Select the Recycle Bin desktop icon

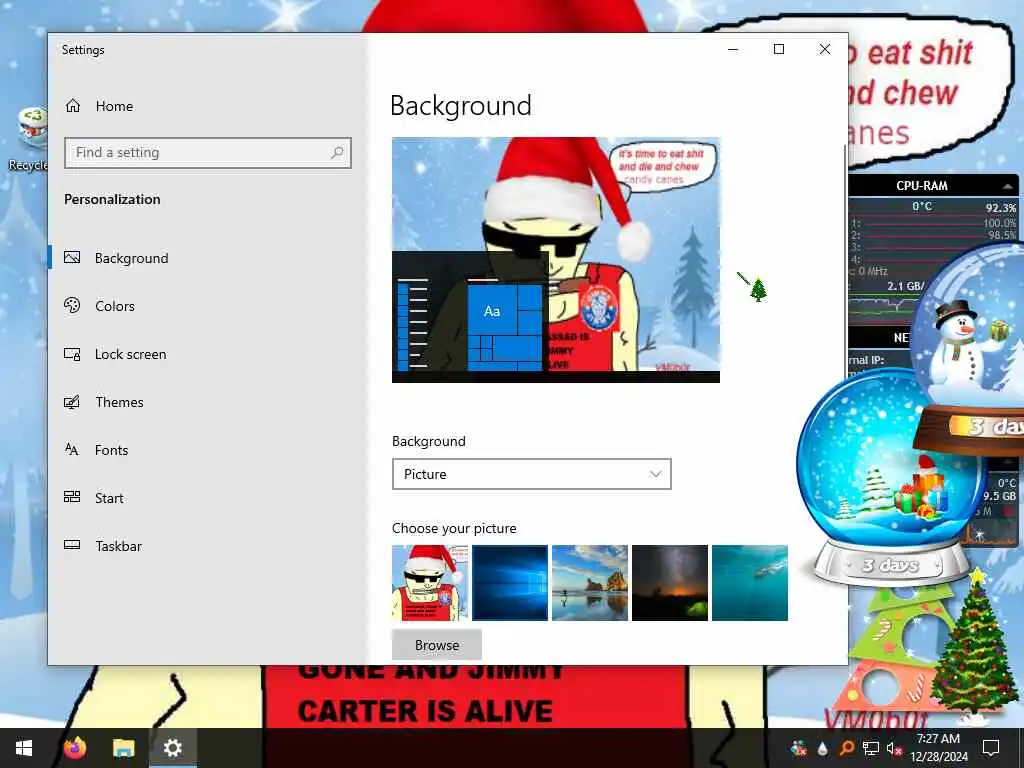pos(29,138)
